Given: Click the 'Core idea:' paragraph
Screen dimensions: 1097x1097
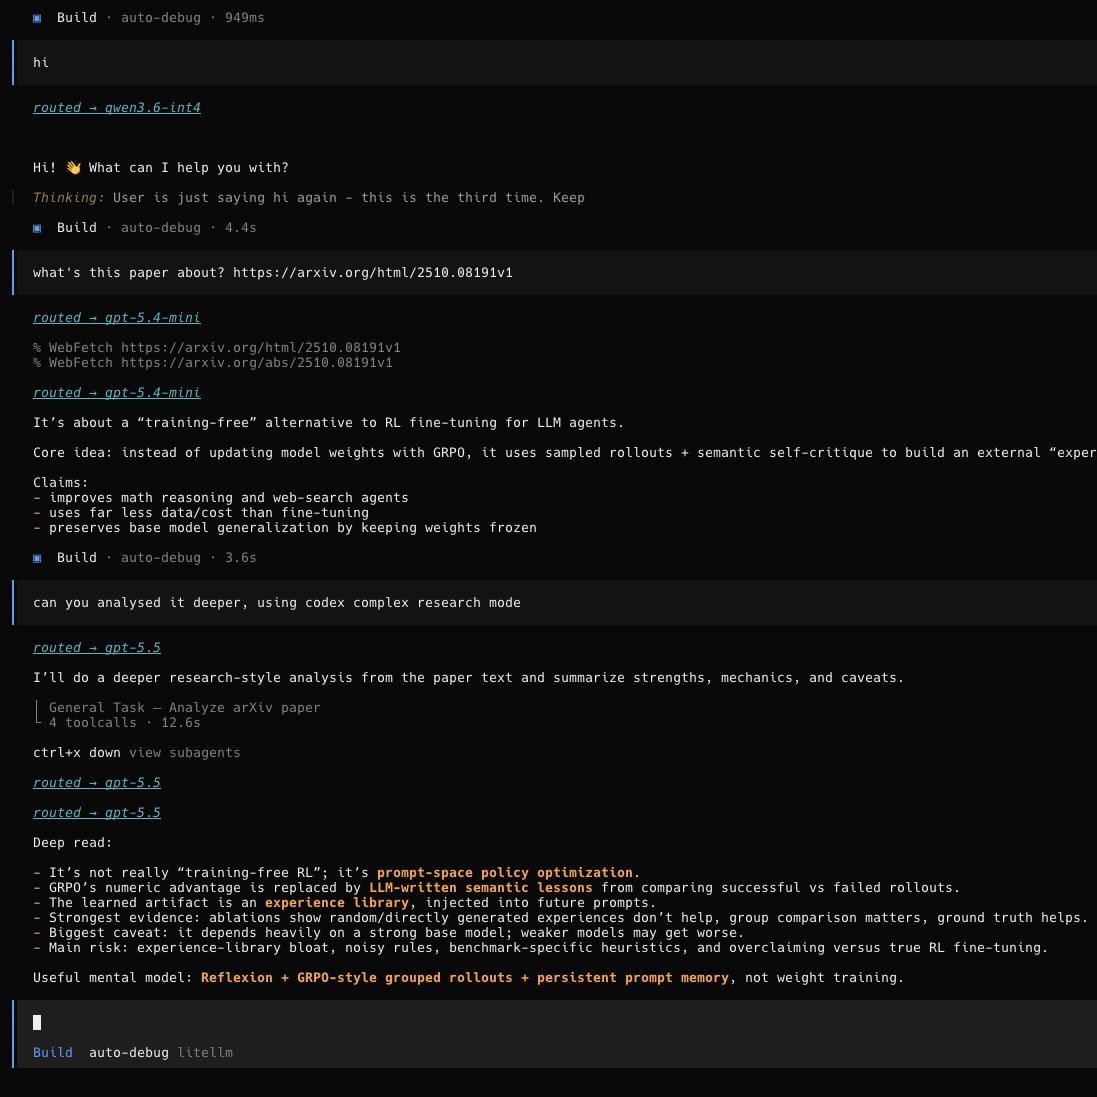Looking at the screenshot, I should tap(565, 453).
